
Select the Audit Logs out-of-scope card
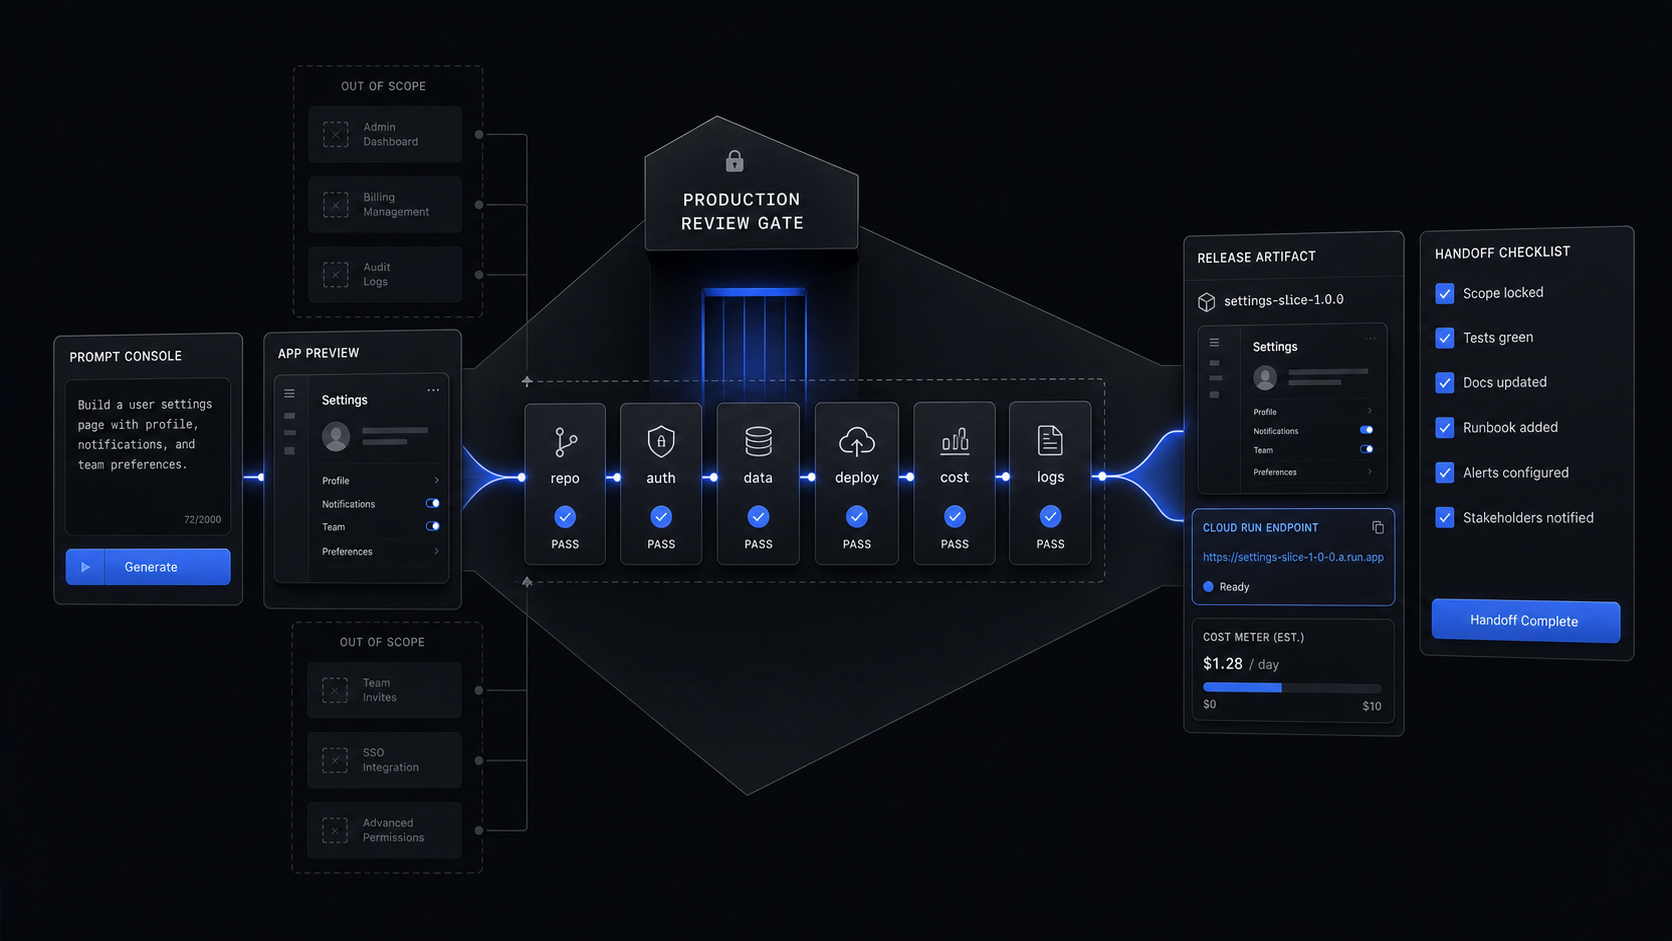pyautogui.click(x=385, y=275)
